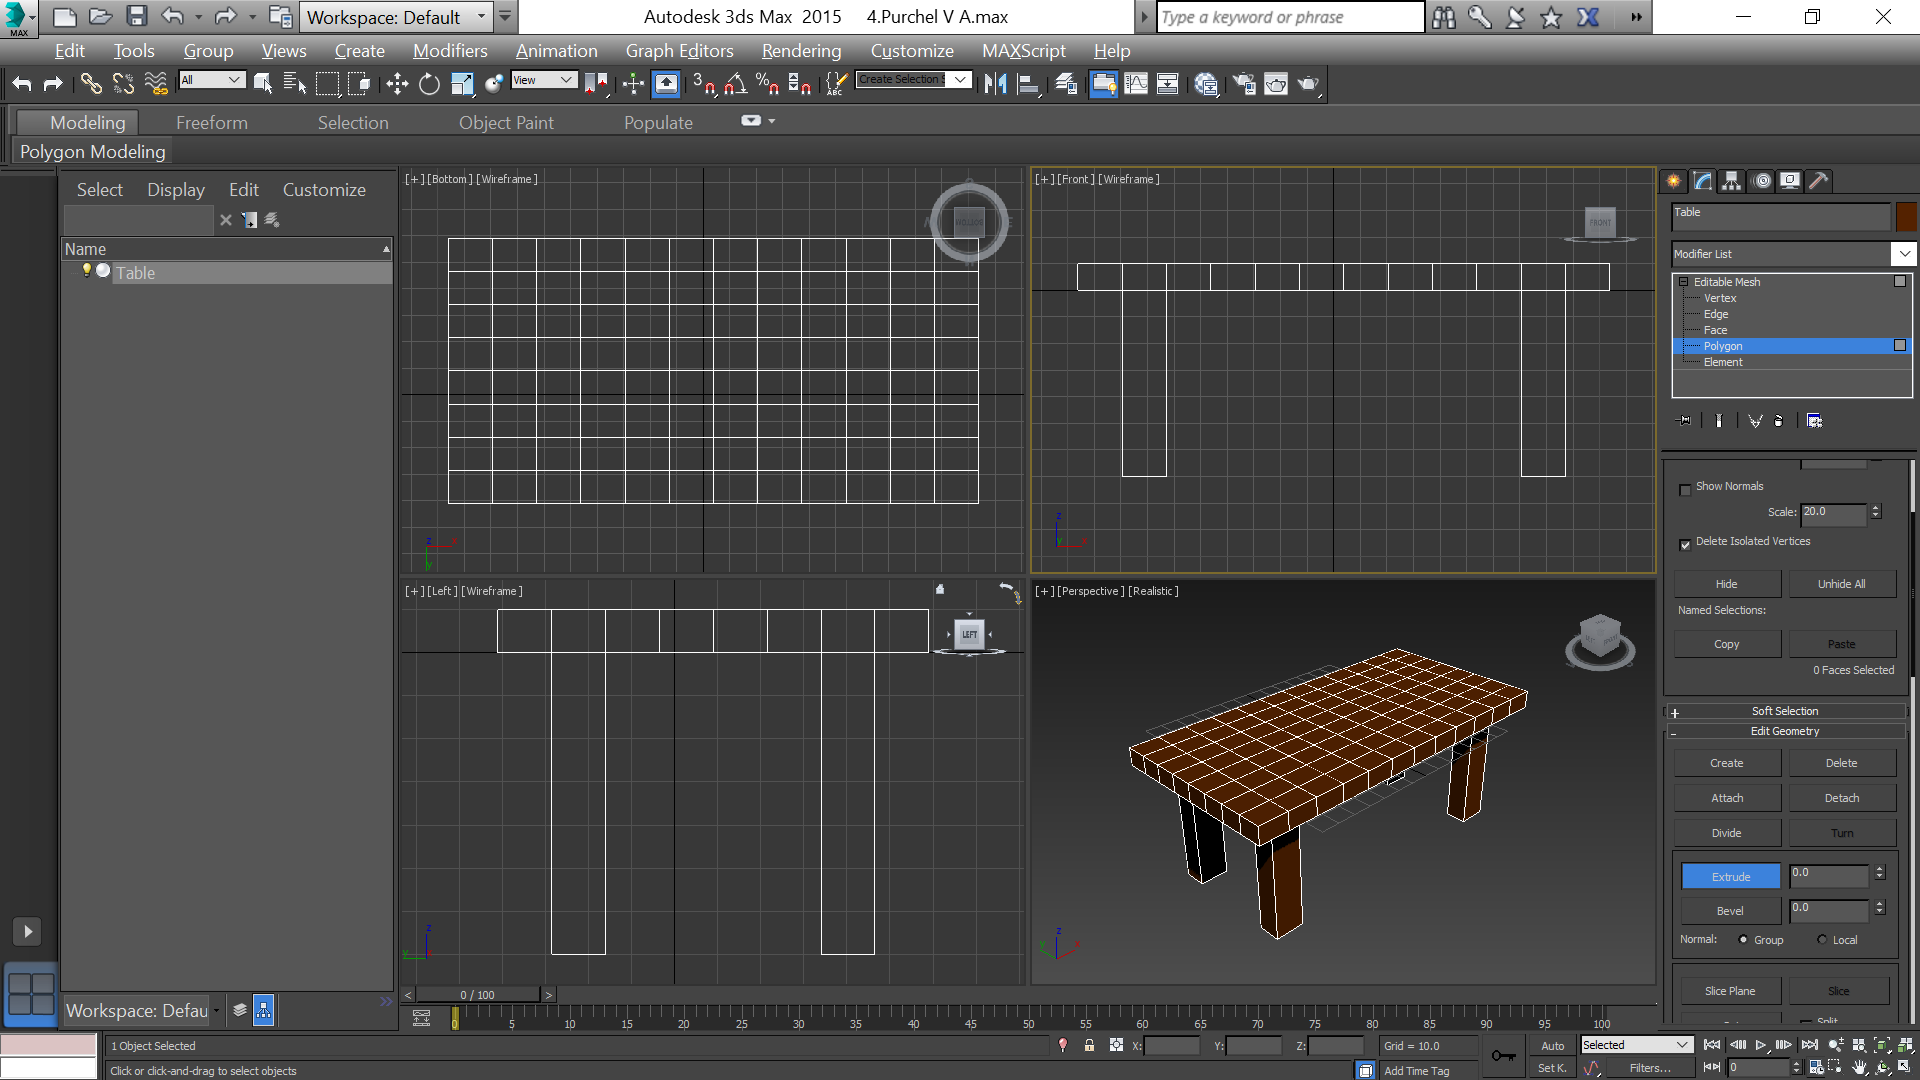Select the Select and Move tool
Viewport: 1920px width, 1080px height.
pyautogui.click(x=397, y=84)
